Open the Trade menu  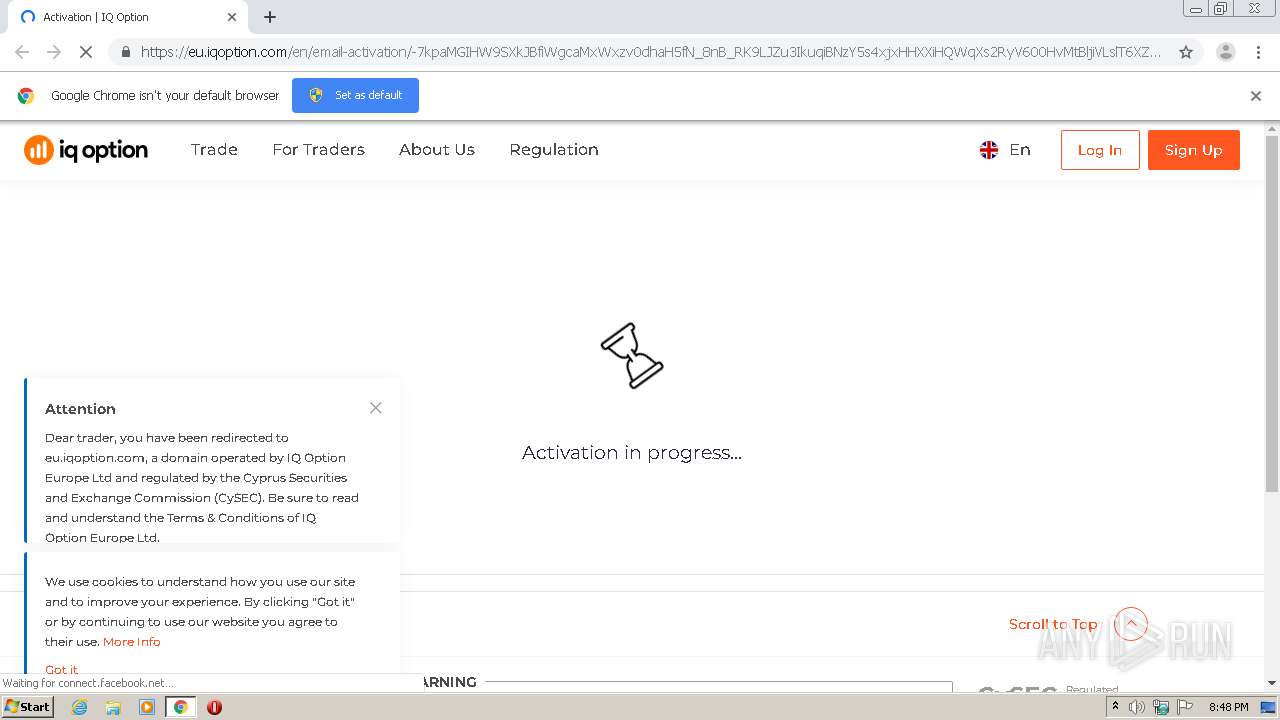pyautogui.click(x=214, y=150)
